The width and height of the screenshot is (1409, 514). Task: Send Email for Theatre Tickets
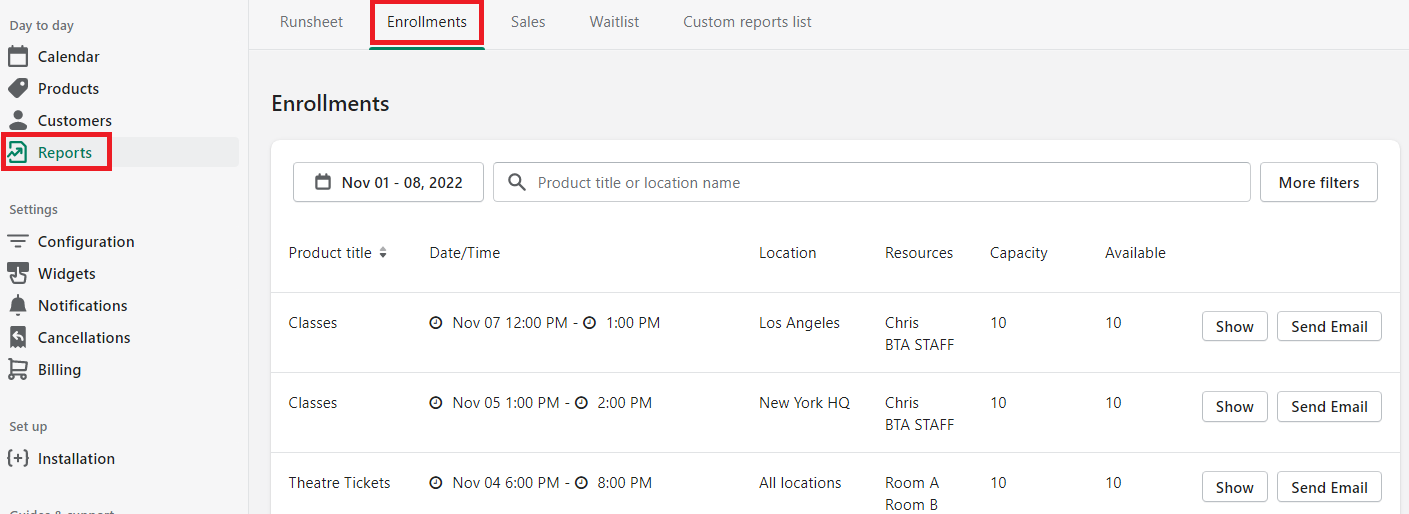click(1329, 487)
